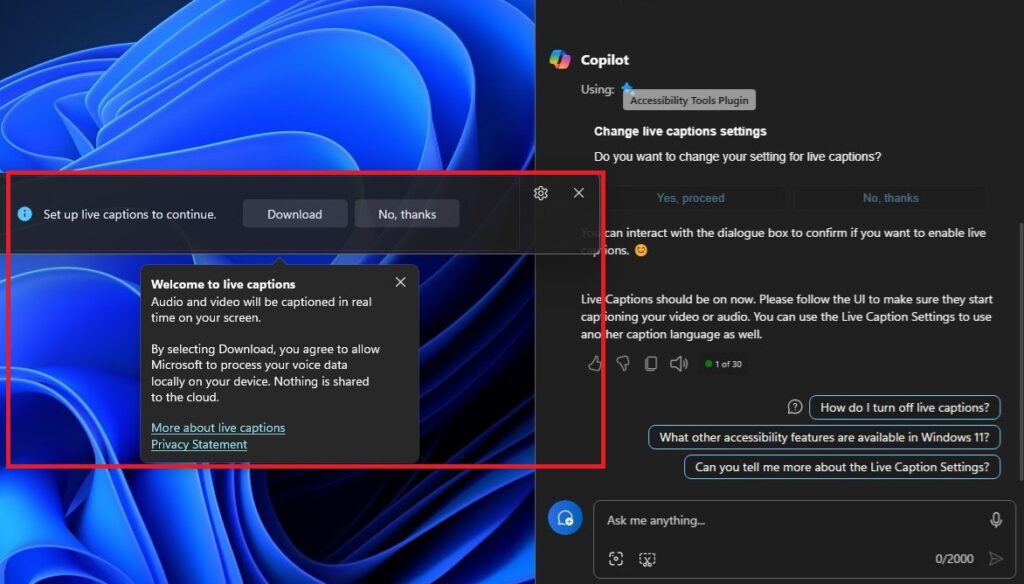Click the blue info icon in captions bar
Screen dimensions: 1024x584
[x=25, y=214]
